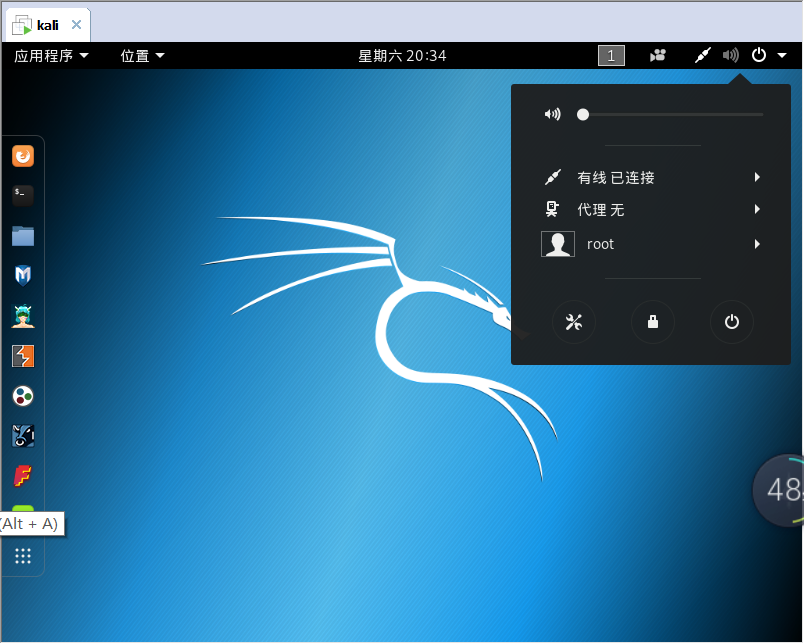The height and width of the screenshot is (644, 804).
Task: Launch Burp Suite from the dock
Action: coord(23,356)
